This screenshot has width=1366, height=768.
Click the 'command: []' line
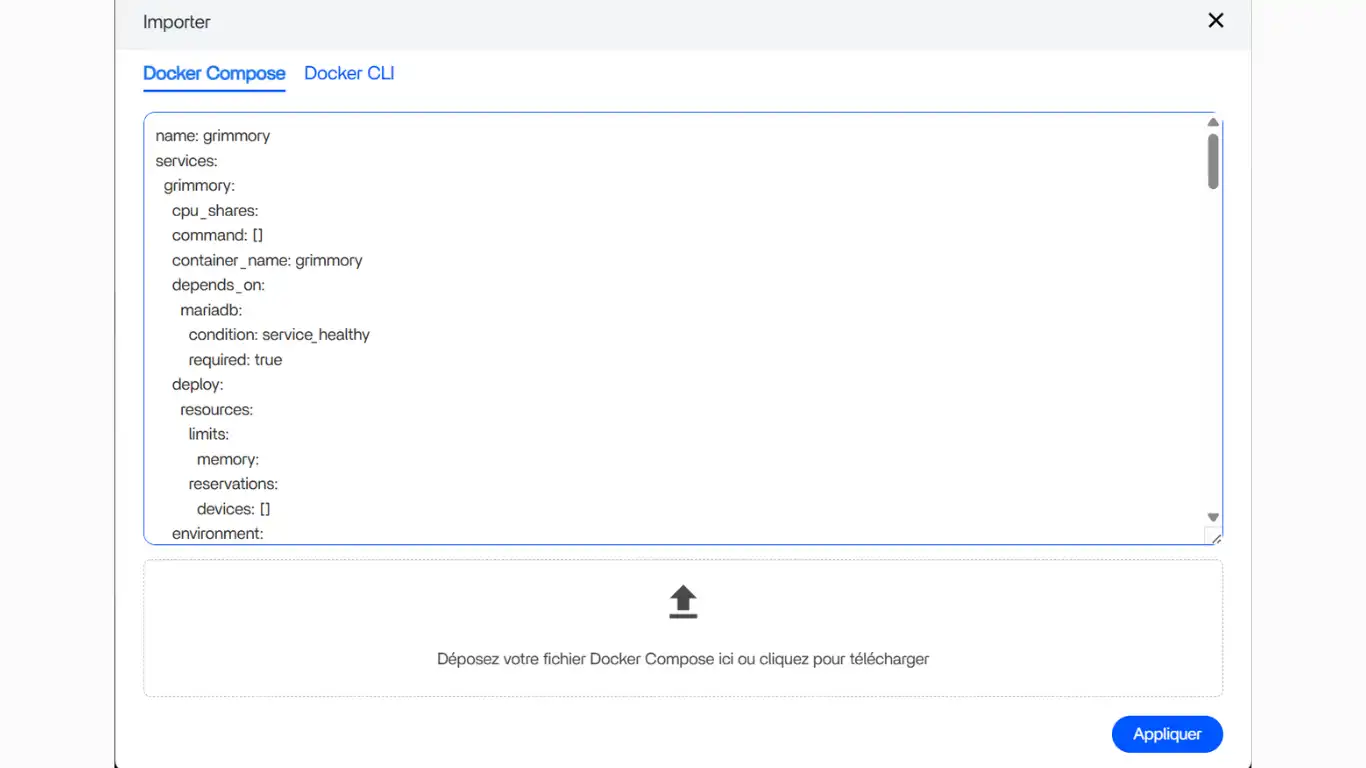pyautogui.click(x=217, y=235)
